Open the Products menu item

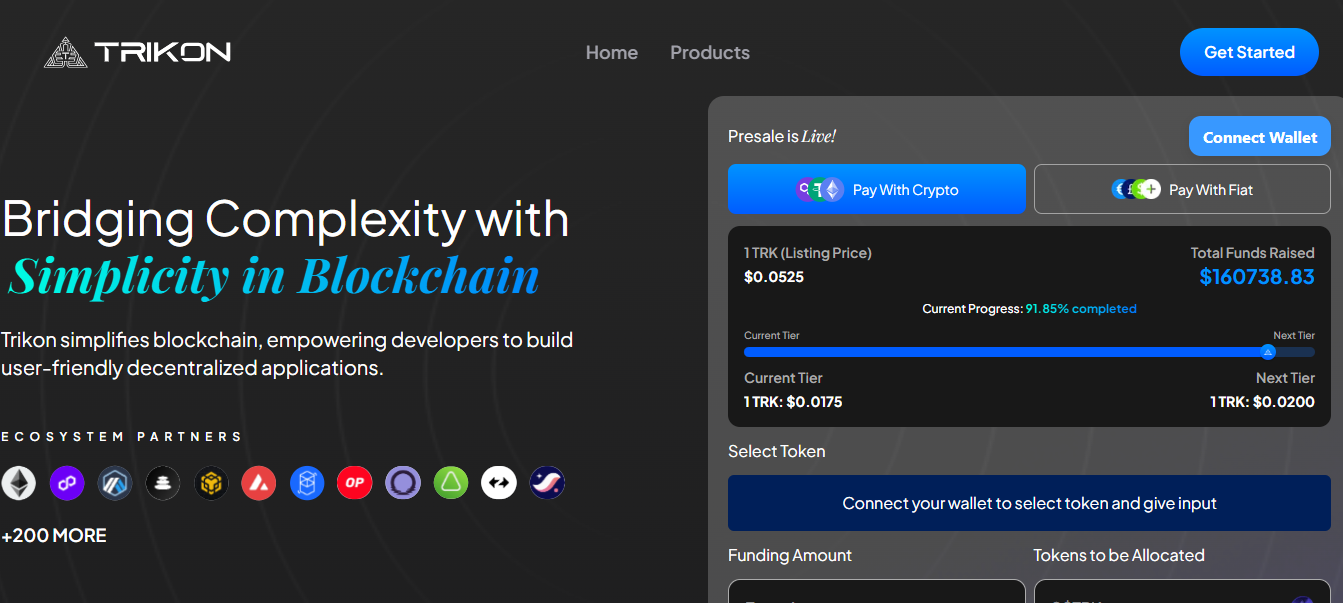709,52
